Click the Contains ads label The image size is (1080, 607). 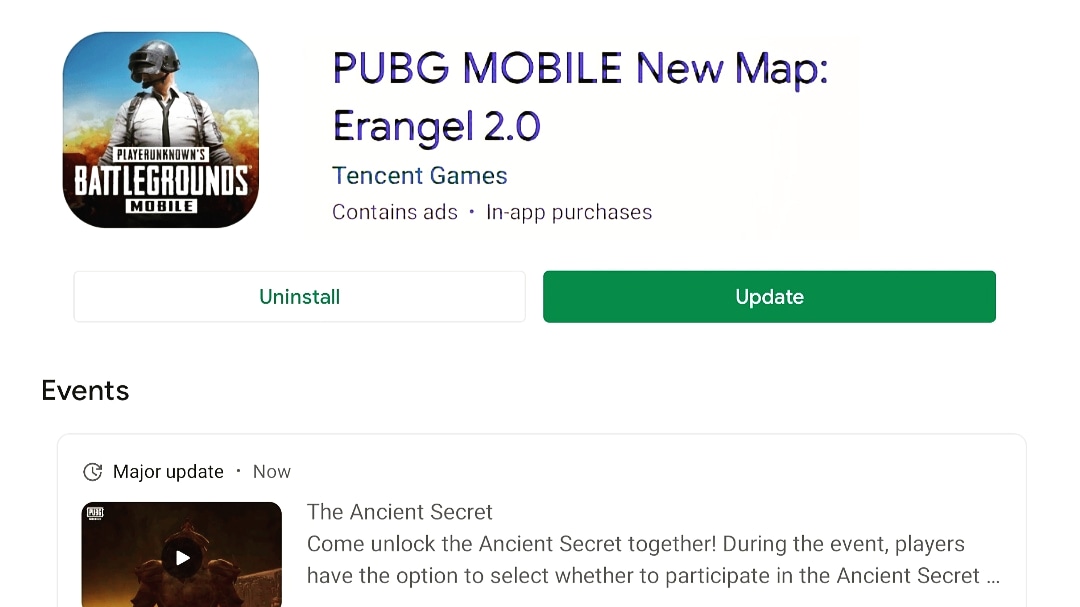tap(395, 212)
